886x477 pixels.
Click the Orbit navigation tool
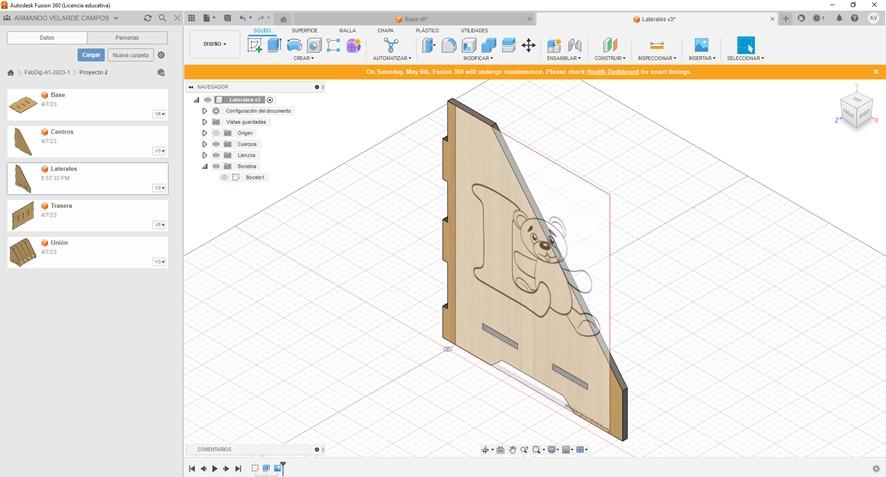coord(485,450)
